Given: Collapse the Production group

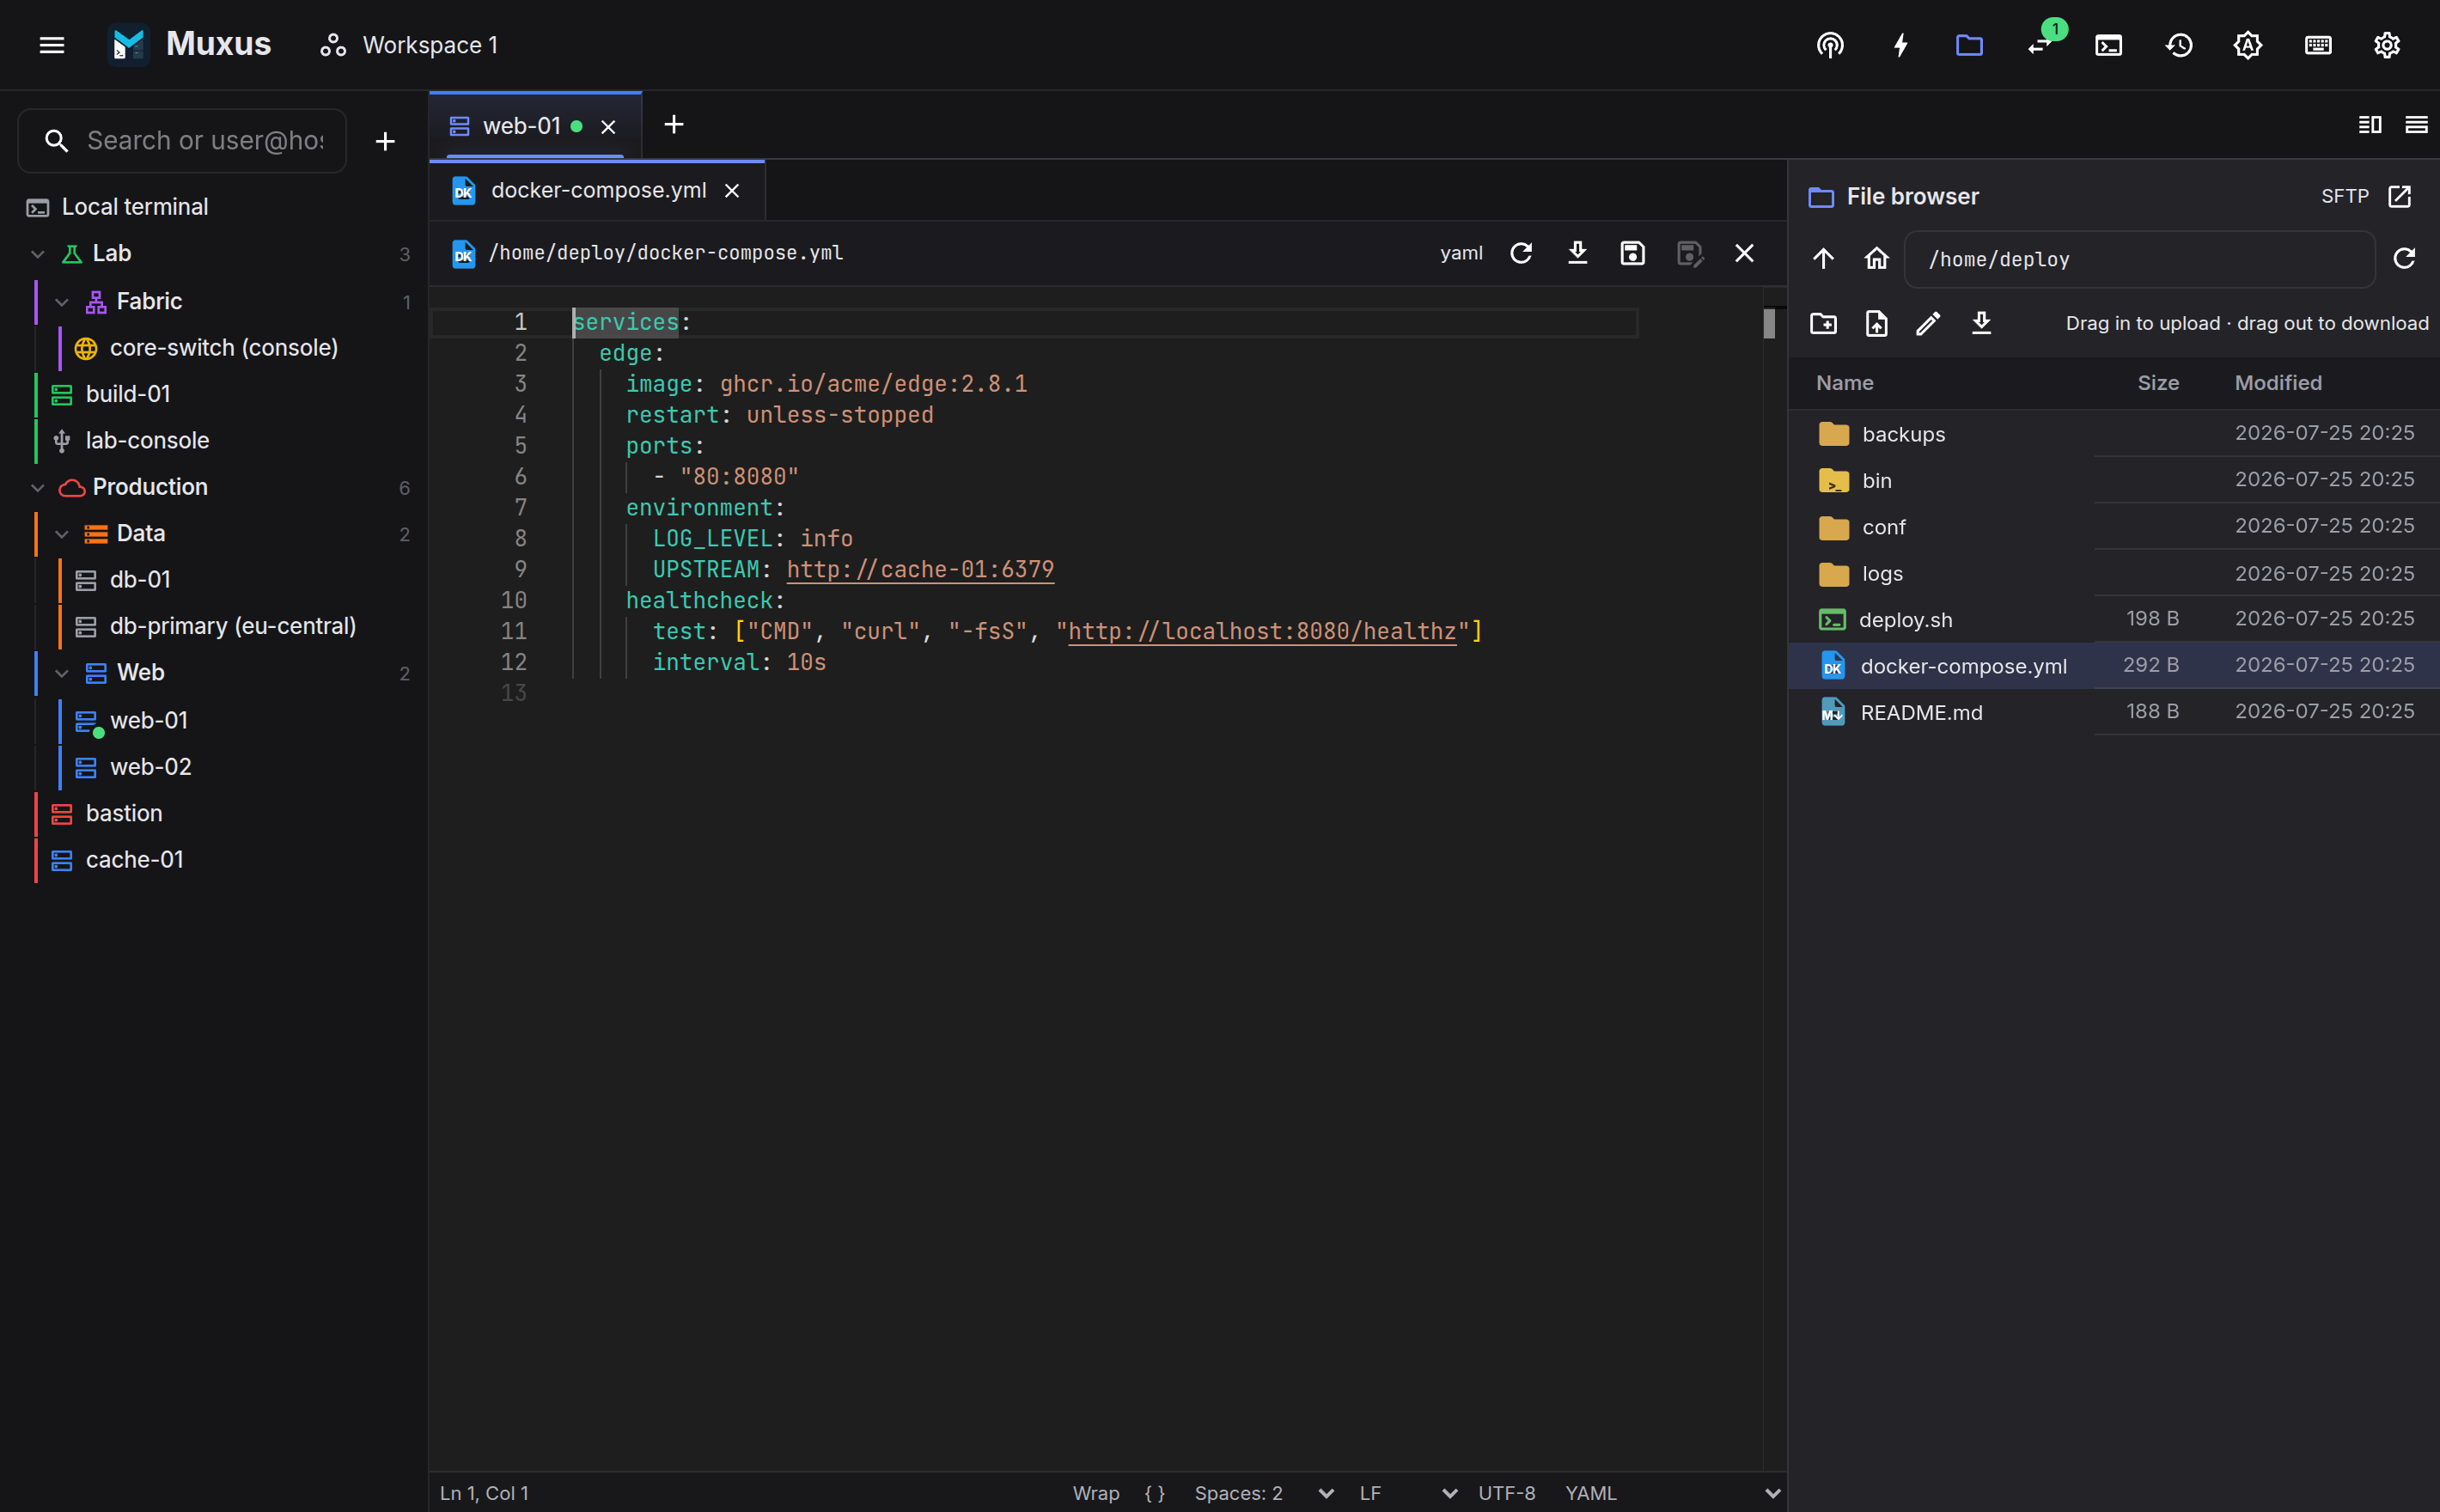Looking at the screenshot, I should 38,487.
